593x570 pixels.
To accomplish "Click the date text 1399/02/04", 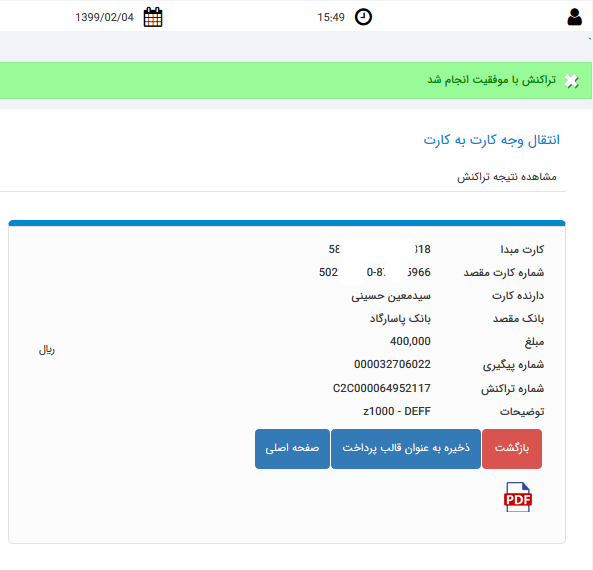I will (104, 17).
